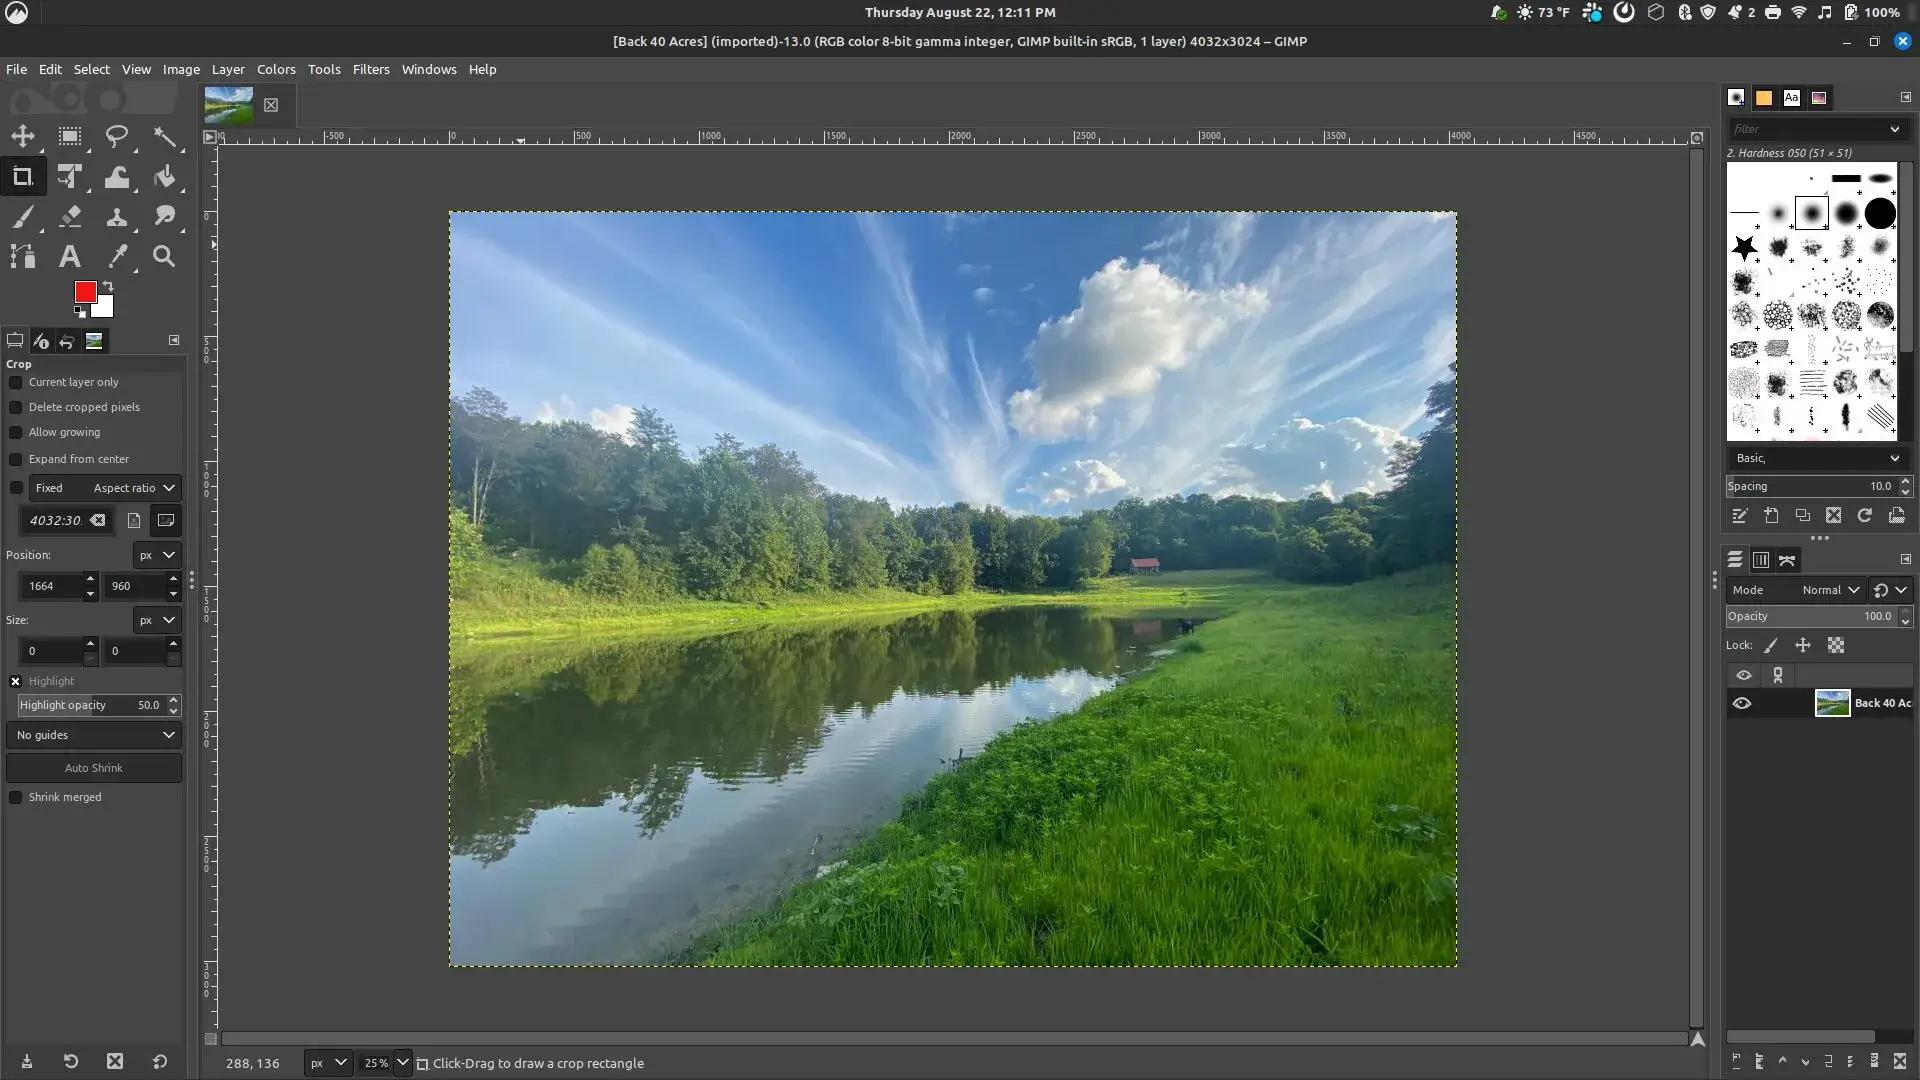Clear the aspect ratio entry field
The width and height of the screenshot is (1920, 1080).
(x=97, y=520)
